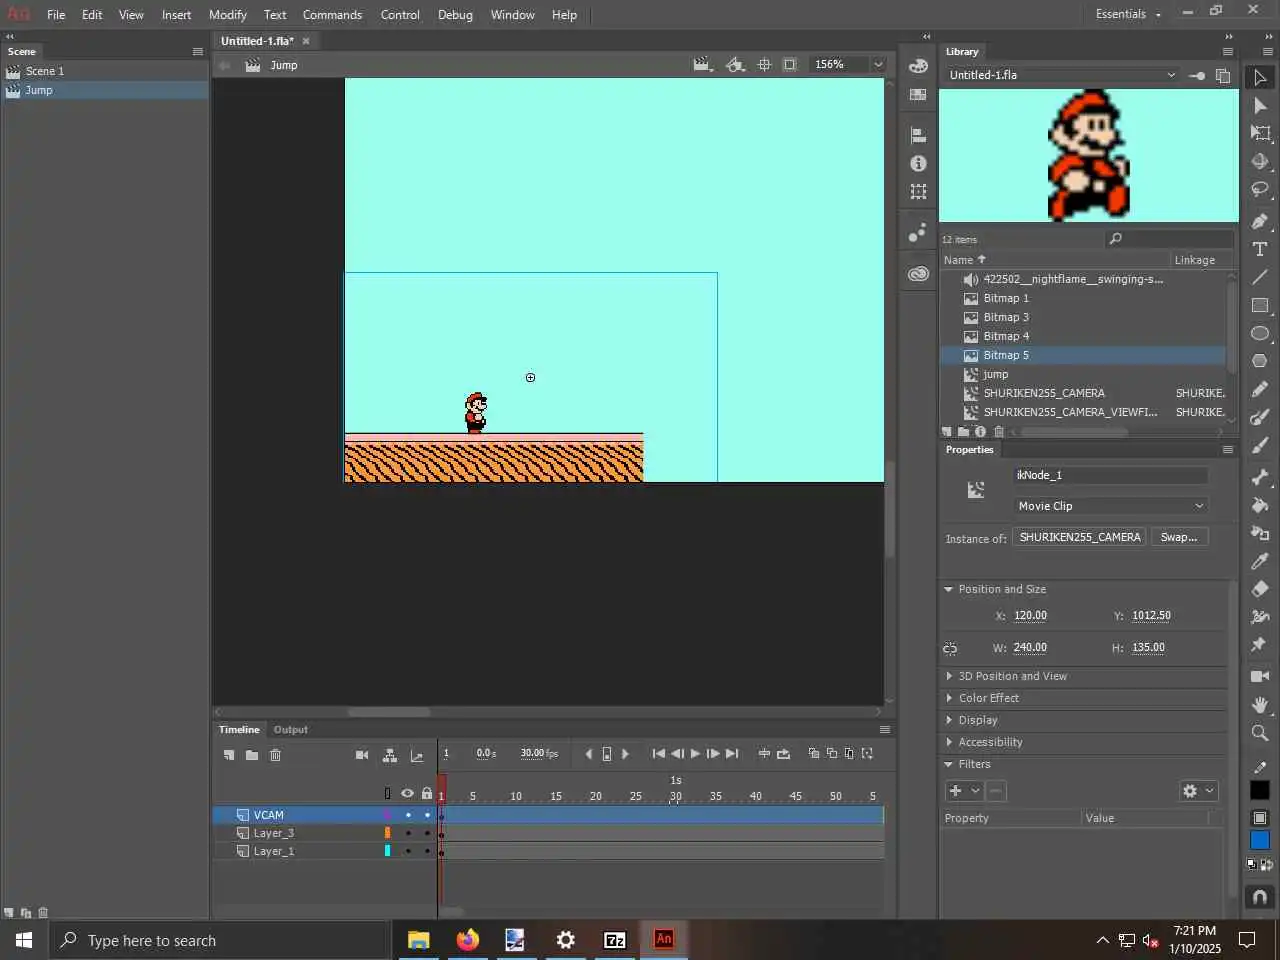This screenshot has width=1280, height=960.
Task: Toggle lock dot of Layer_1
Action: pyautogui.click(x=427, y=851)
